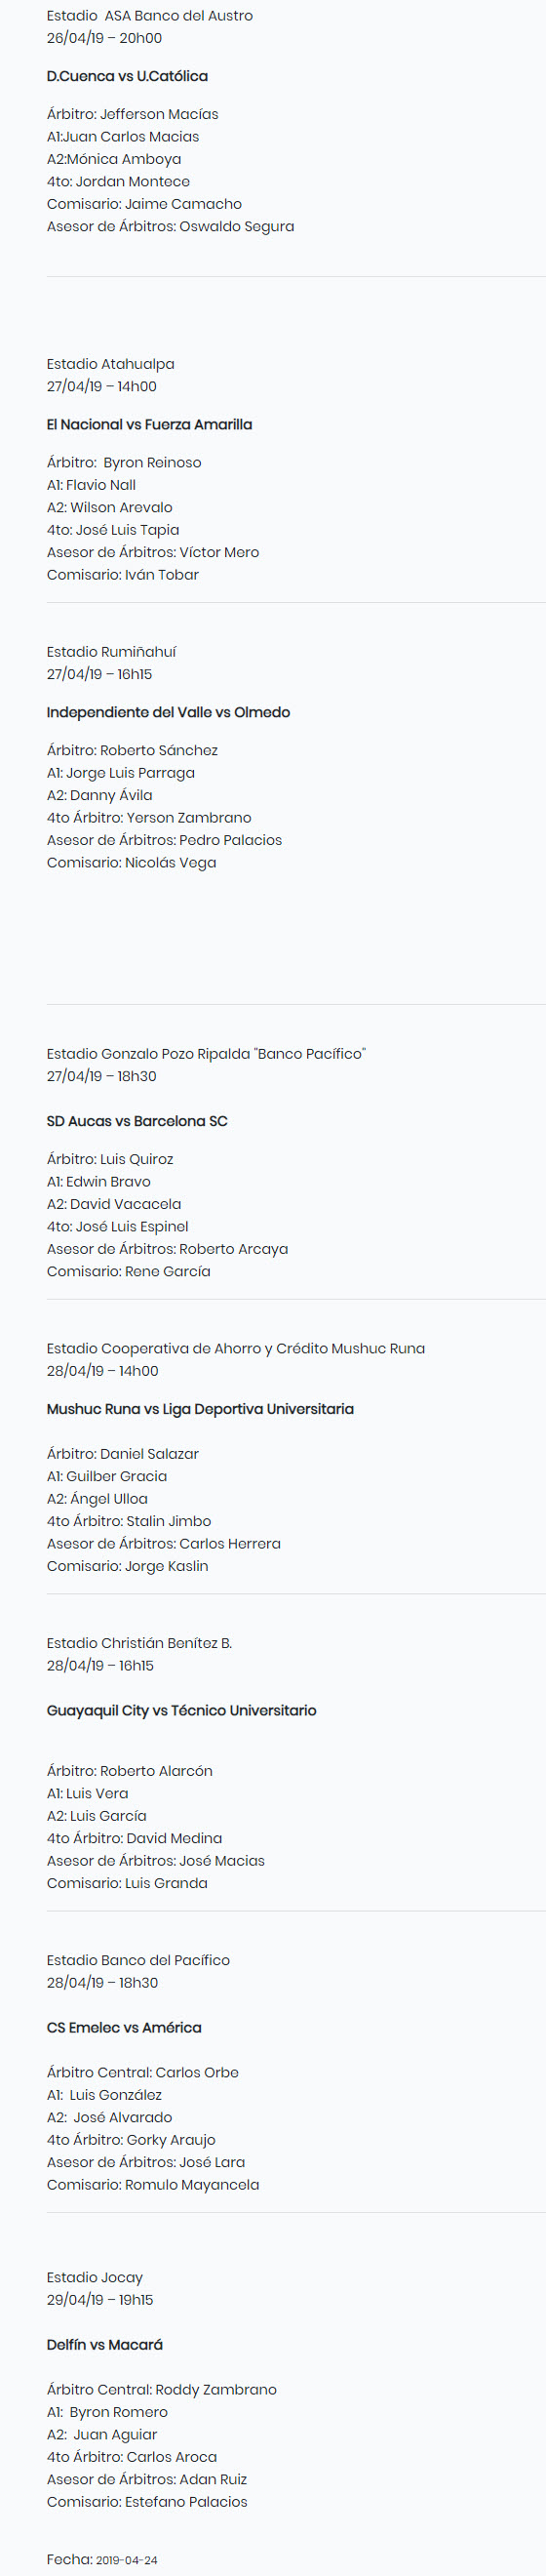This screenshot has width=546, height=2576.
Task: Select the SD Aucas vs Barcelona SC heading
Action: pyautogui.click(x=137, y=1121)
